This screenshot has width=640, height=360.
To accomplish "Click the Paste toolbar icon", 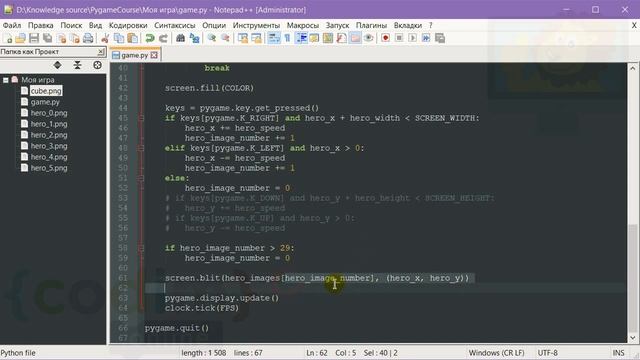I will (x=133, y=38).
